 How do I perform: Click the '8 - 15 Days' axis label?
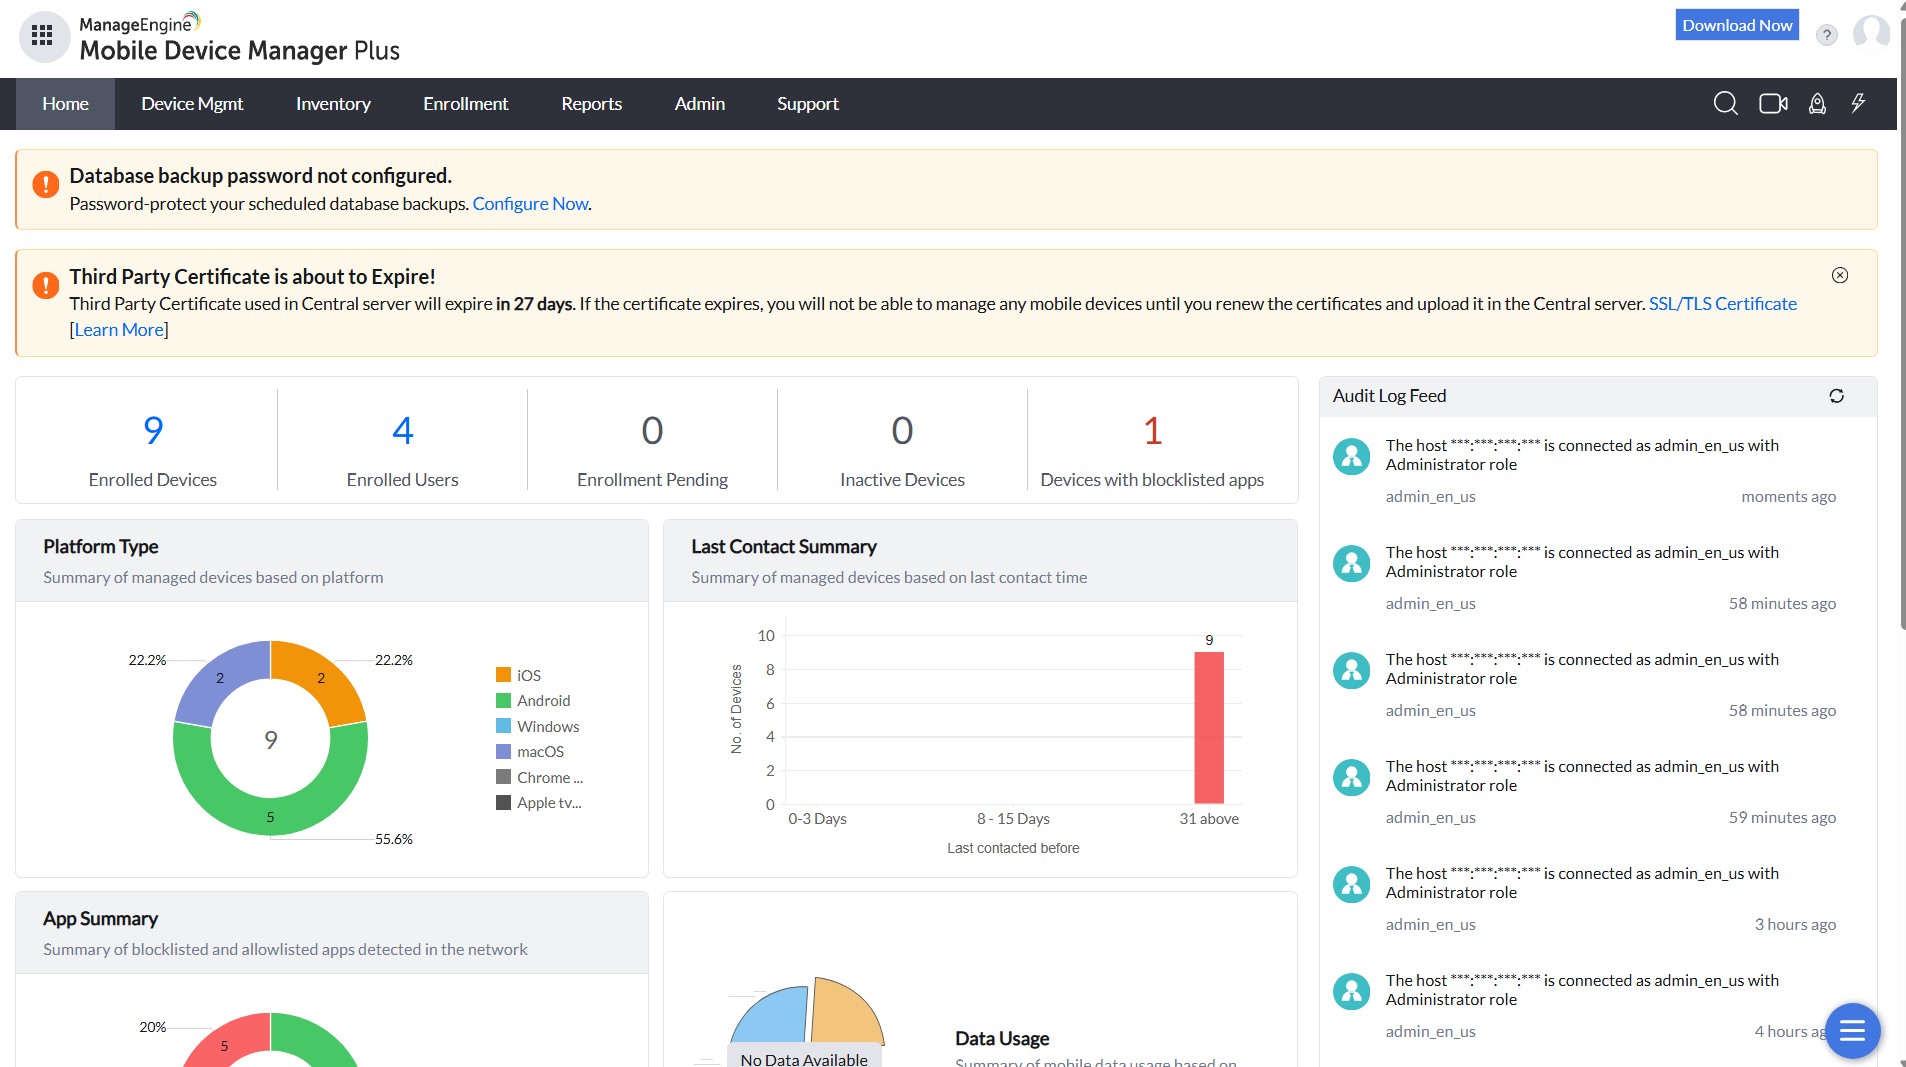[x=1013, y=818]
